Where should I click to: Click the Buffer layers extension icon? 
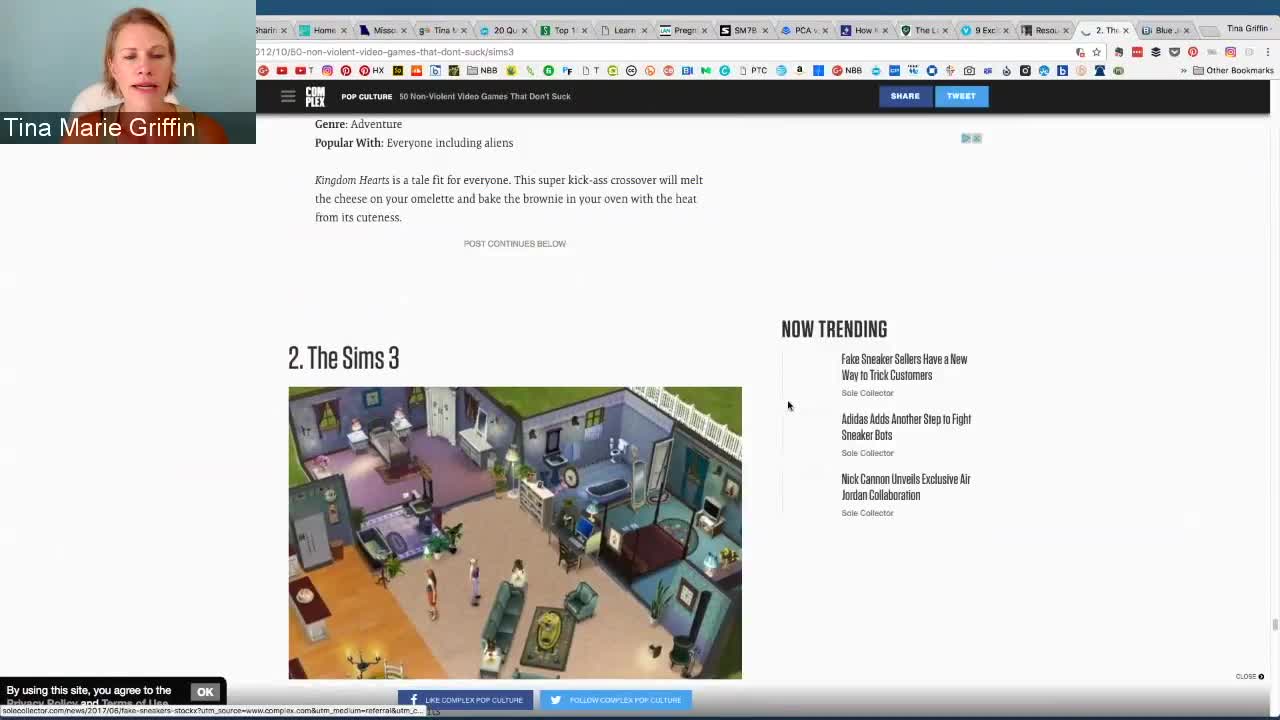[x=1156, y=52]
